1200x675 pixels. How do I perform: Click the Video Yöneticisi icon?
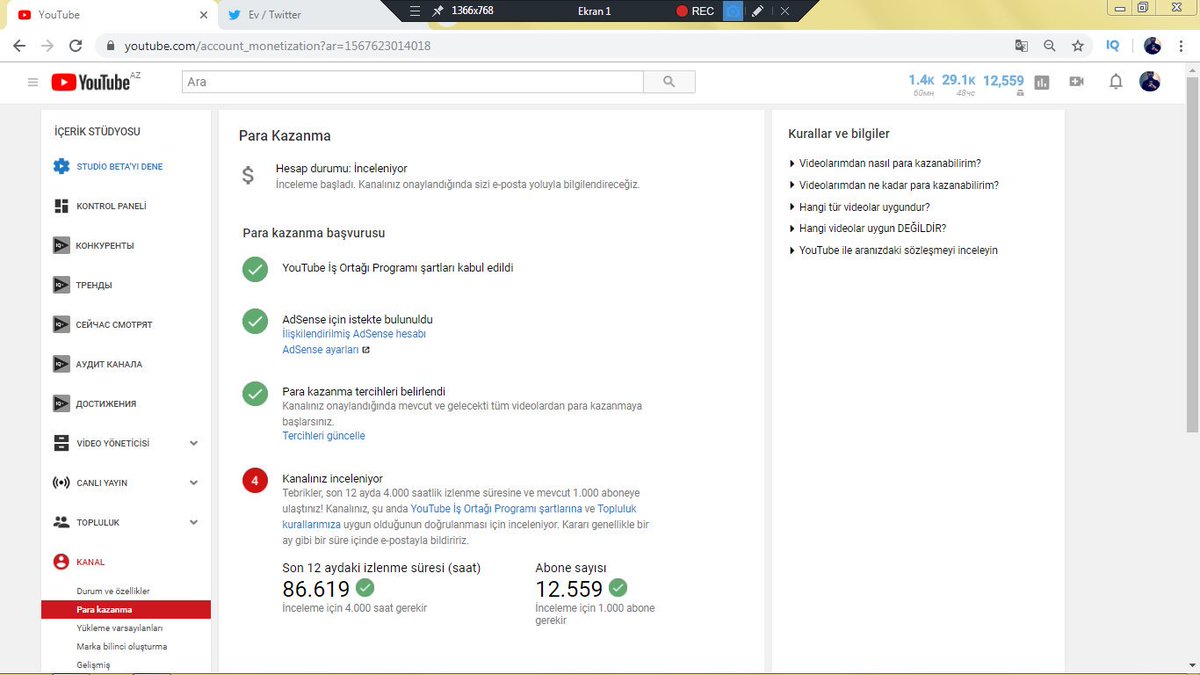pyautogui.click(x=61, y=443)
